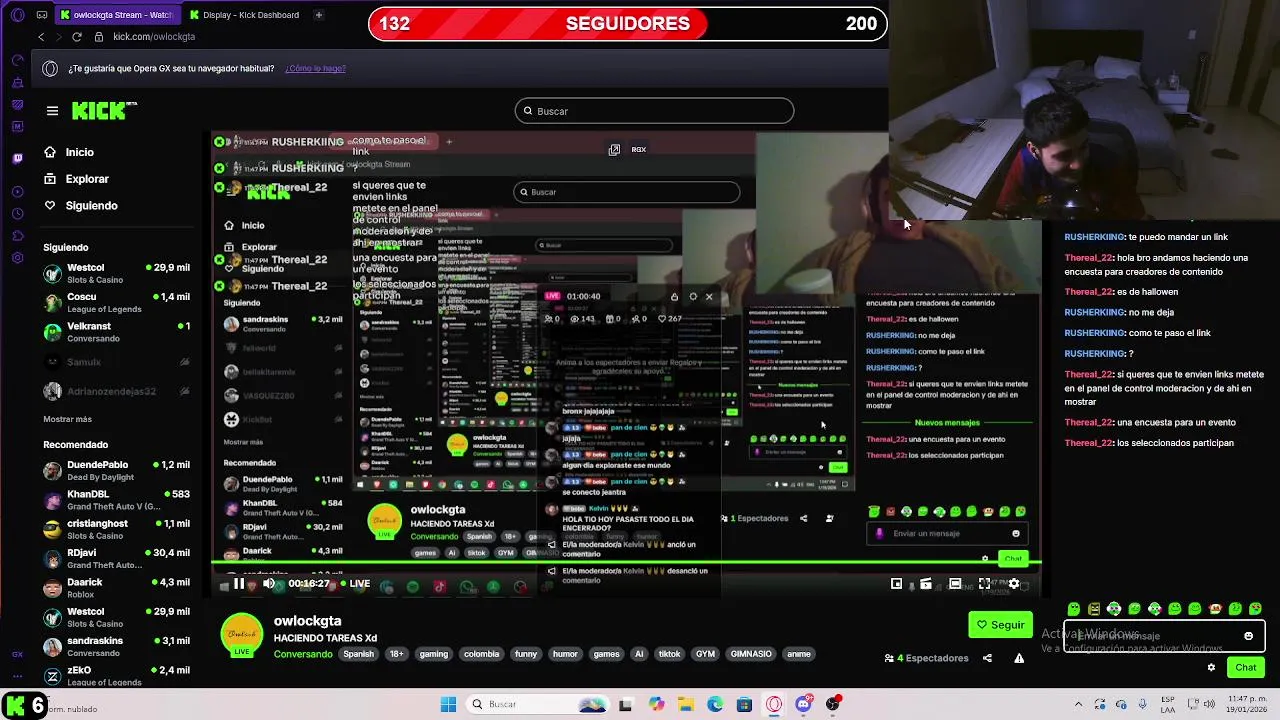Click the ¿Cómo lo hago? link
This screenshot has height=720, width=1280.
pyautogui.click(x=315, y=68)
